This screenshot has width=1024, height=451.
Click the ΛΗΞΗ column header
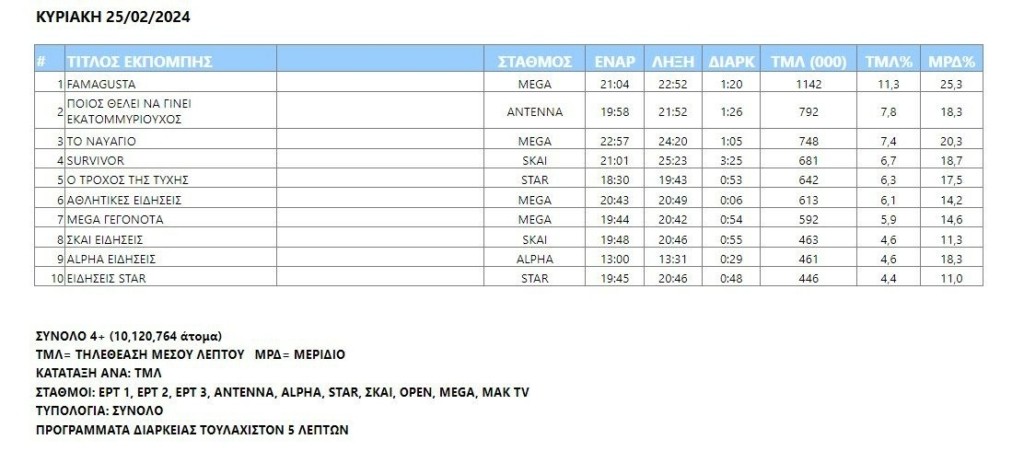[669, 60]
